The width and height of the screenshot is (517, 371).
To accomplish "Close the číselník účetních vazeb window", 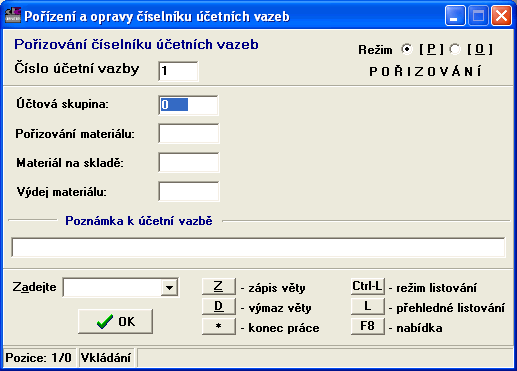I will click(501, 16).
